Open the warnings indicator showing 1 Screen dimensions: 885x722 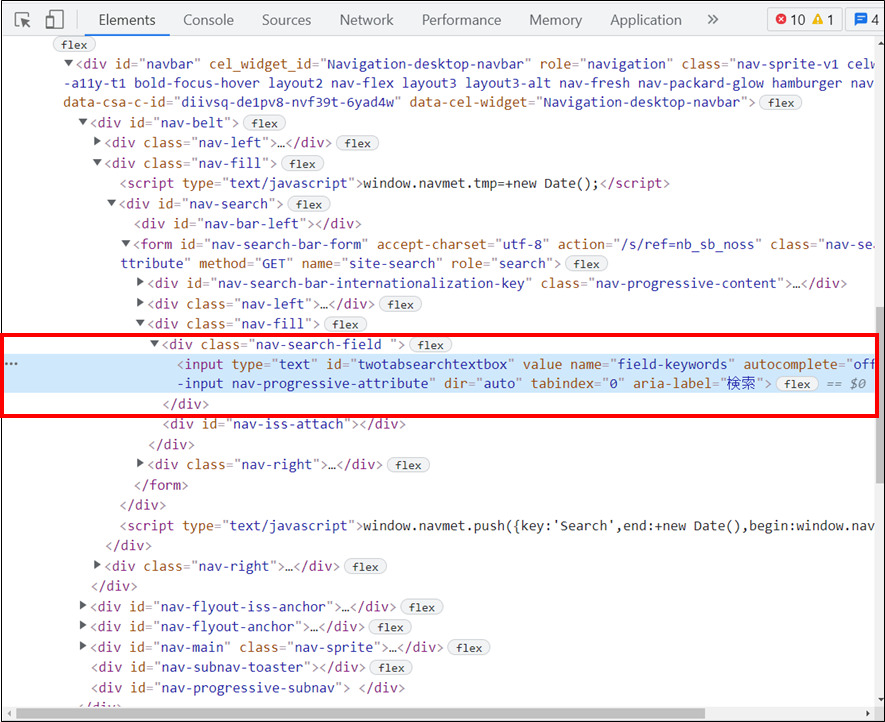(x=823, y=20)
